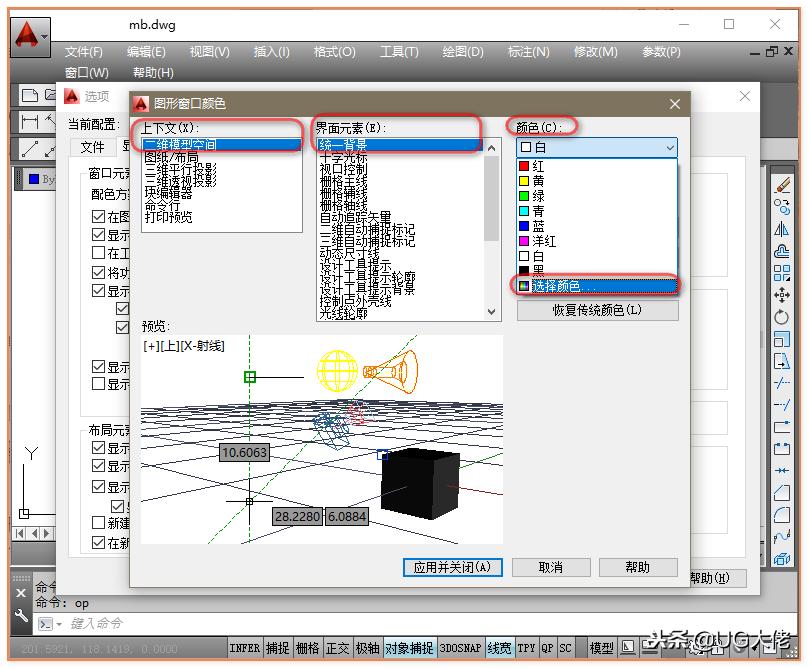Select the Linear dimension tool icon
808x668 pixels.
[x=29, y=122]
